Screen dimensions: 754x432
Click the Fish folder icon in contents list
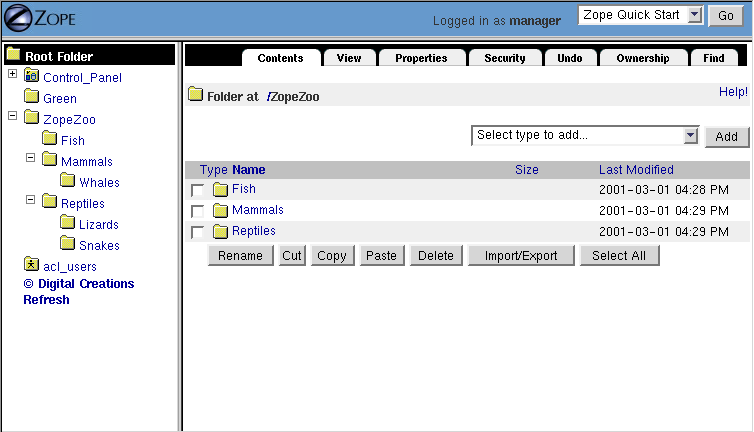221,189
